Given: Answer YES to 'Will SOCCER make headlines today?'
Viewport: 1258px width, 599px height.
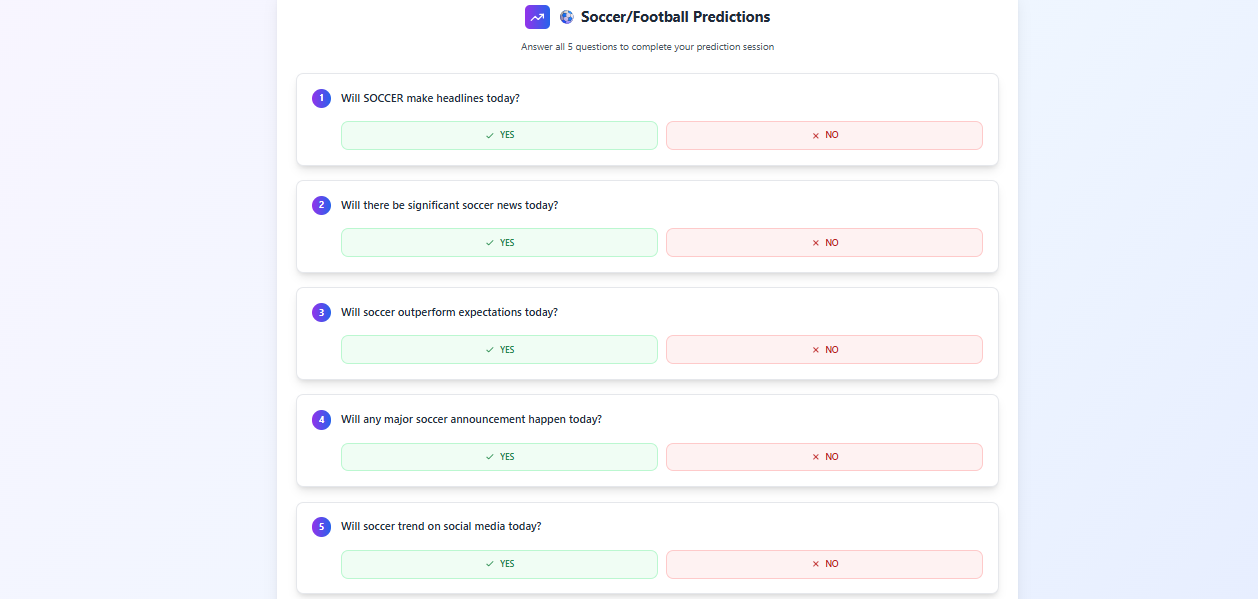Looking at the screenshot, I should [x=499, y=134].
